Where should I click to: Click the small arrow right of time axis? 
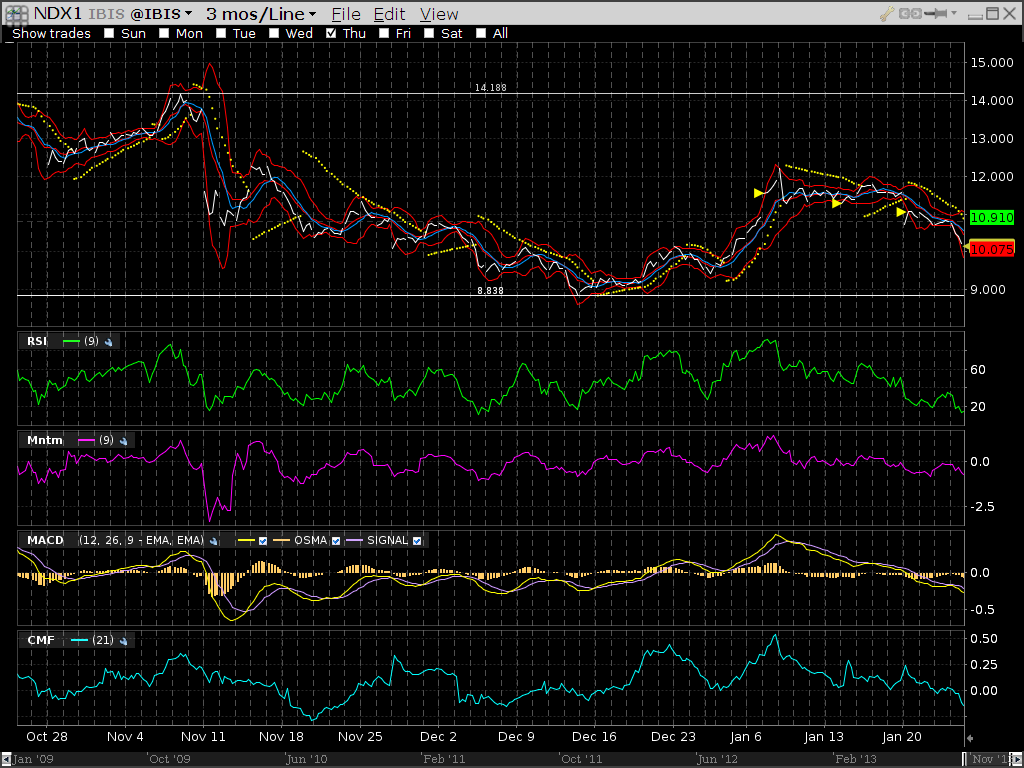tap(970, 738)
